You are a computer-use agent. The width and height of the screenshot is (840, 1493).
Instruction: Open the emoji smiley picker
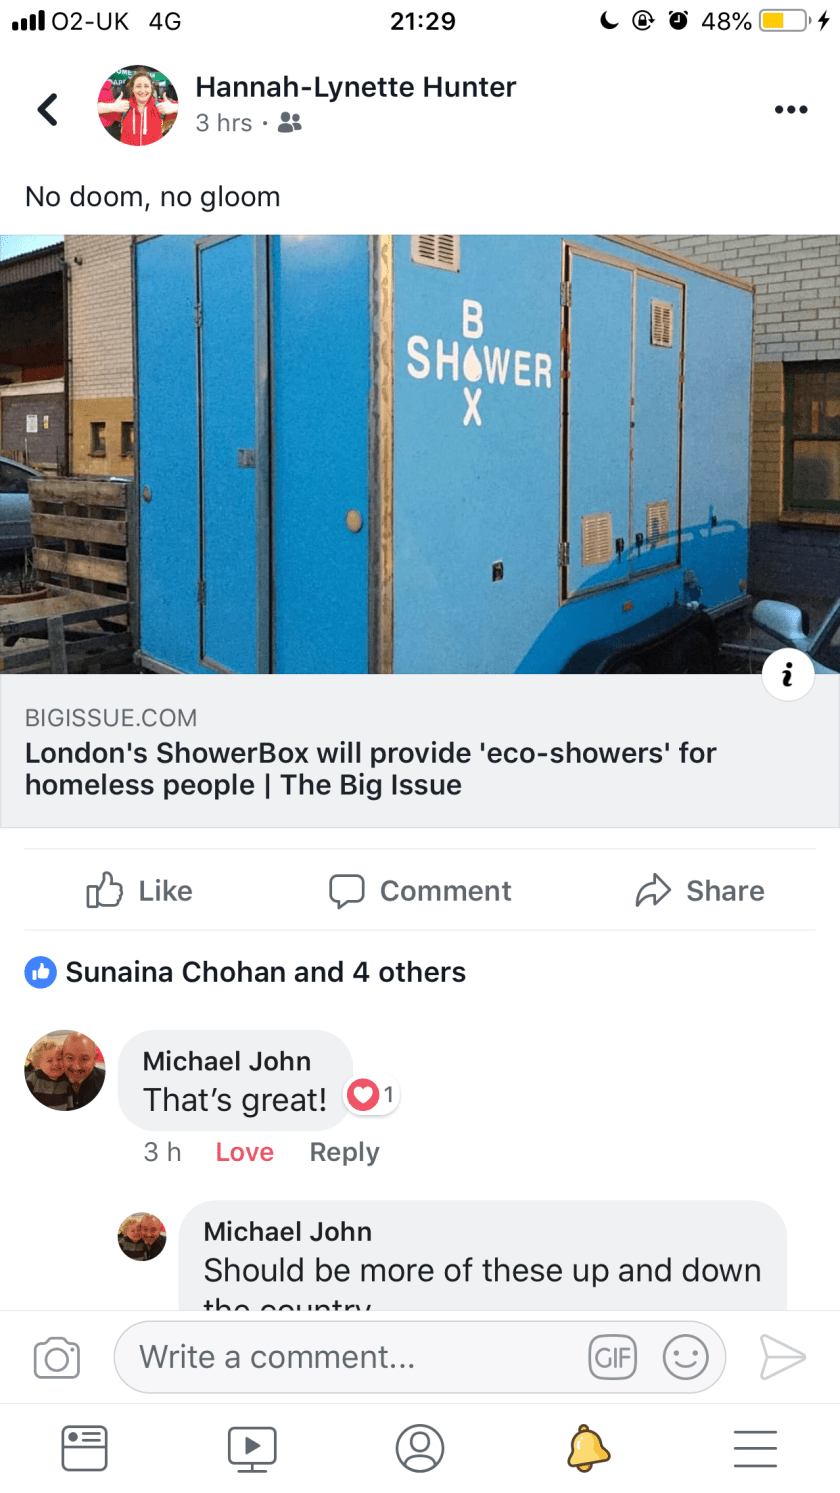coord(686,1357)
